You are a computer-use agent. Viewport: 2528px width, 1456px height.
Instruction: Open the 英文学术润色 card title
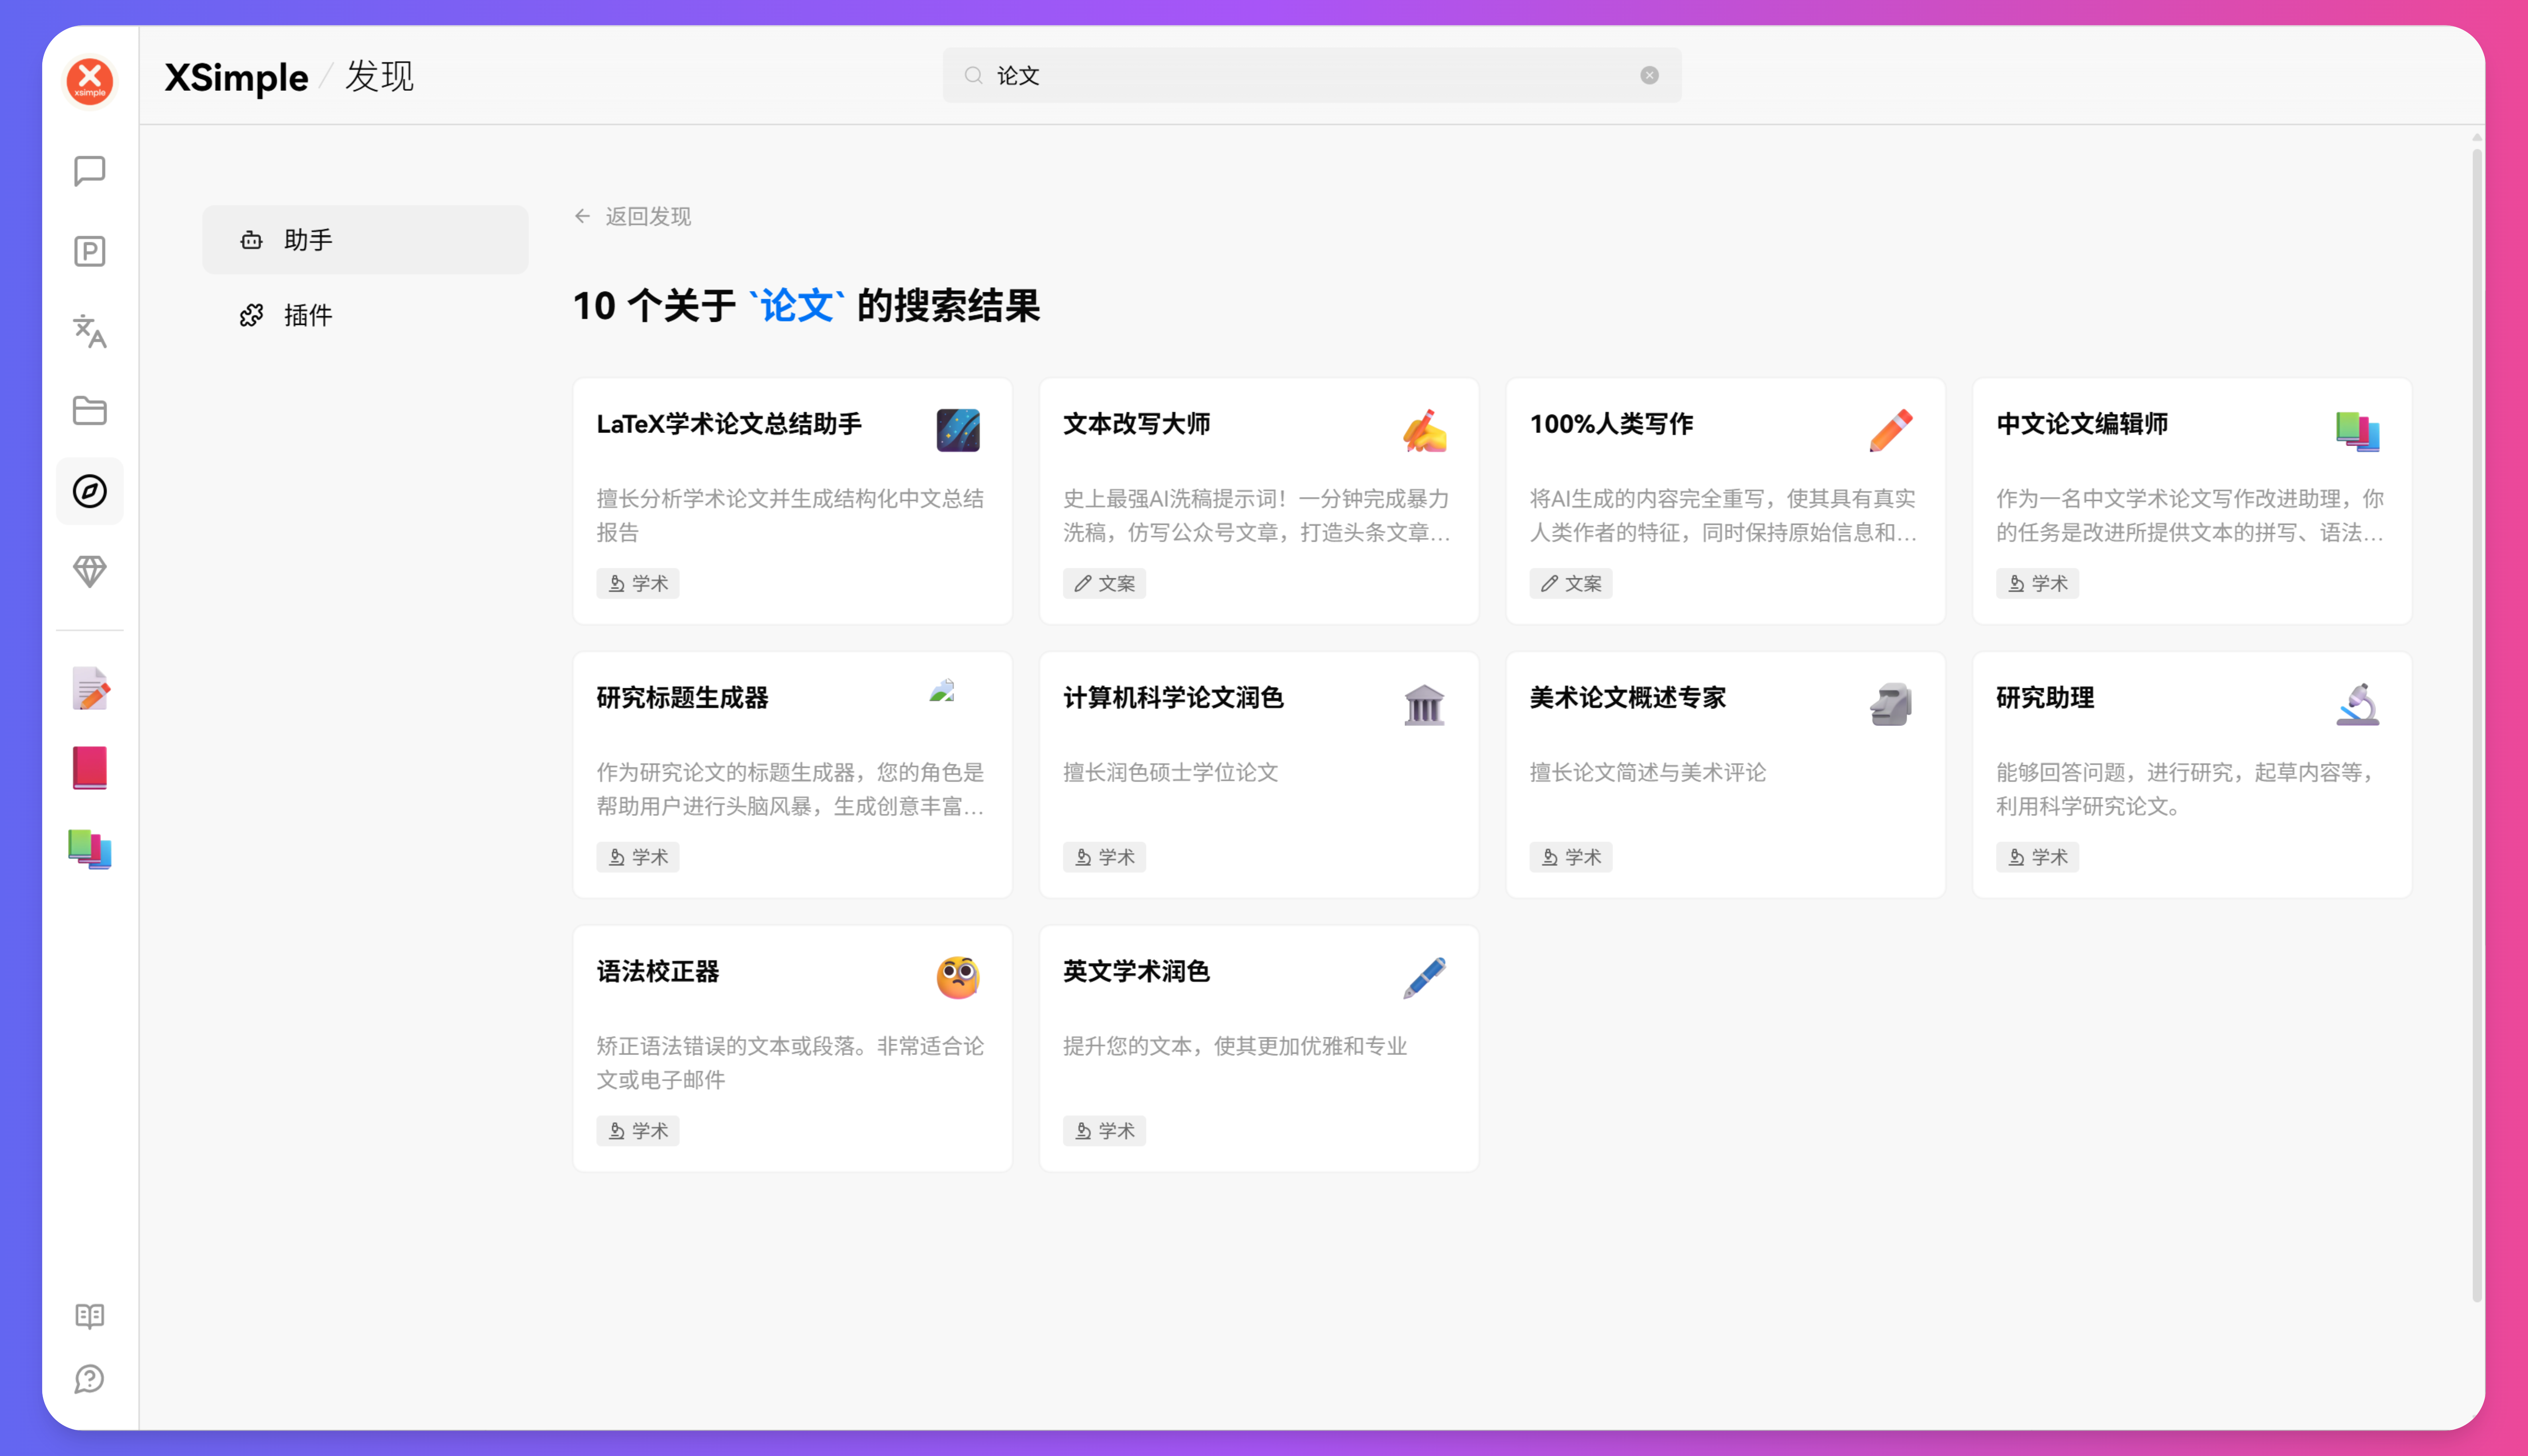1136,972
